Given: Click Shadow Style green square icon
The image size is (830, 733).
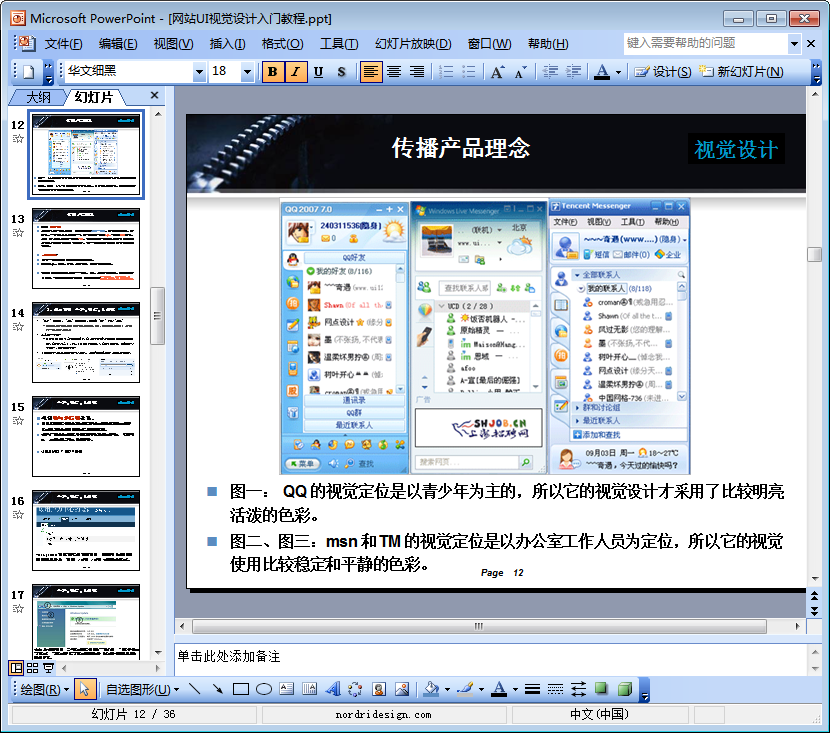Looking at the screenshot, I should (601, 689).
